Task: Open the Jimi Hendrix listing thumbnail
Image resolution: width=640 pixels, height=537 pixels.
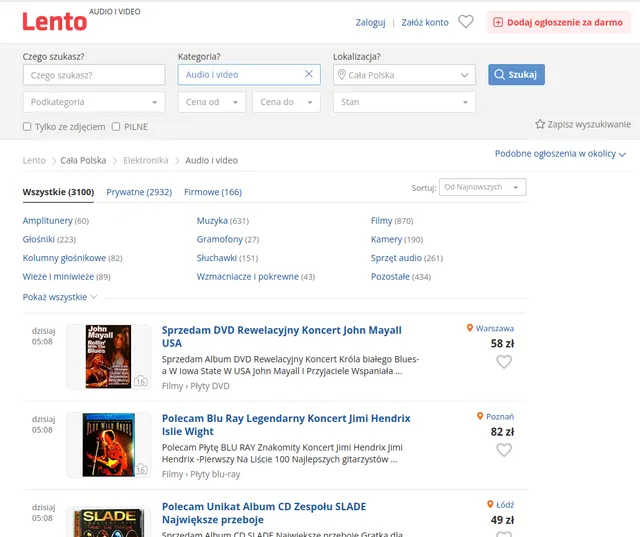Action: click(108, 445)
